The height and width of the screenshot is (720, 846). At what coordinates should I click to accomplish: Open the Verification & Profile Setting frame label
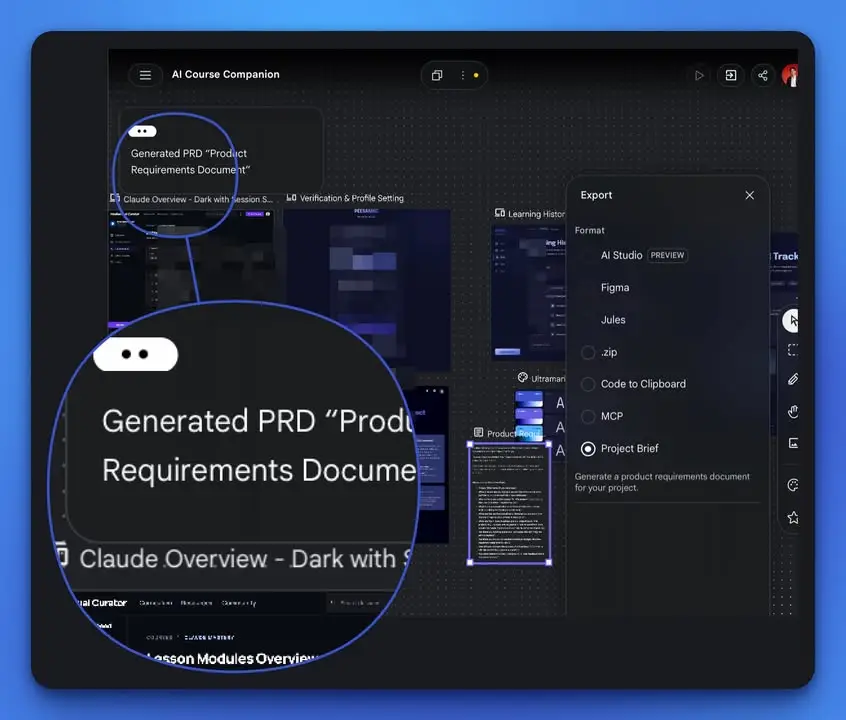coord(352,198)
